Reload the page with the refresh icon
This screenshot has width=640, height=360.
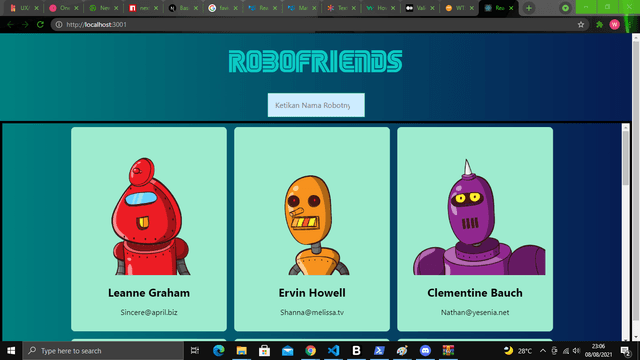(40, 24)
